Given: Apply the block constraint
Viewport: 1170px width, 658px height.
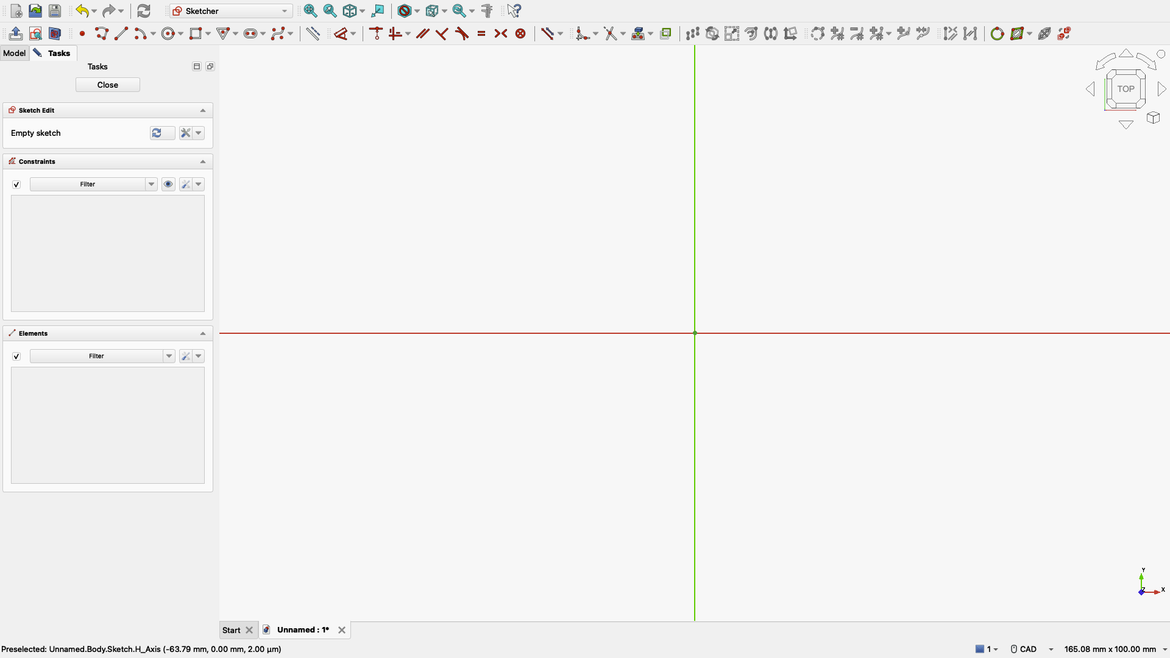Looking at the screenshot, I should coord(519,33).
